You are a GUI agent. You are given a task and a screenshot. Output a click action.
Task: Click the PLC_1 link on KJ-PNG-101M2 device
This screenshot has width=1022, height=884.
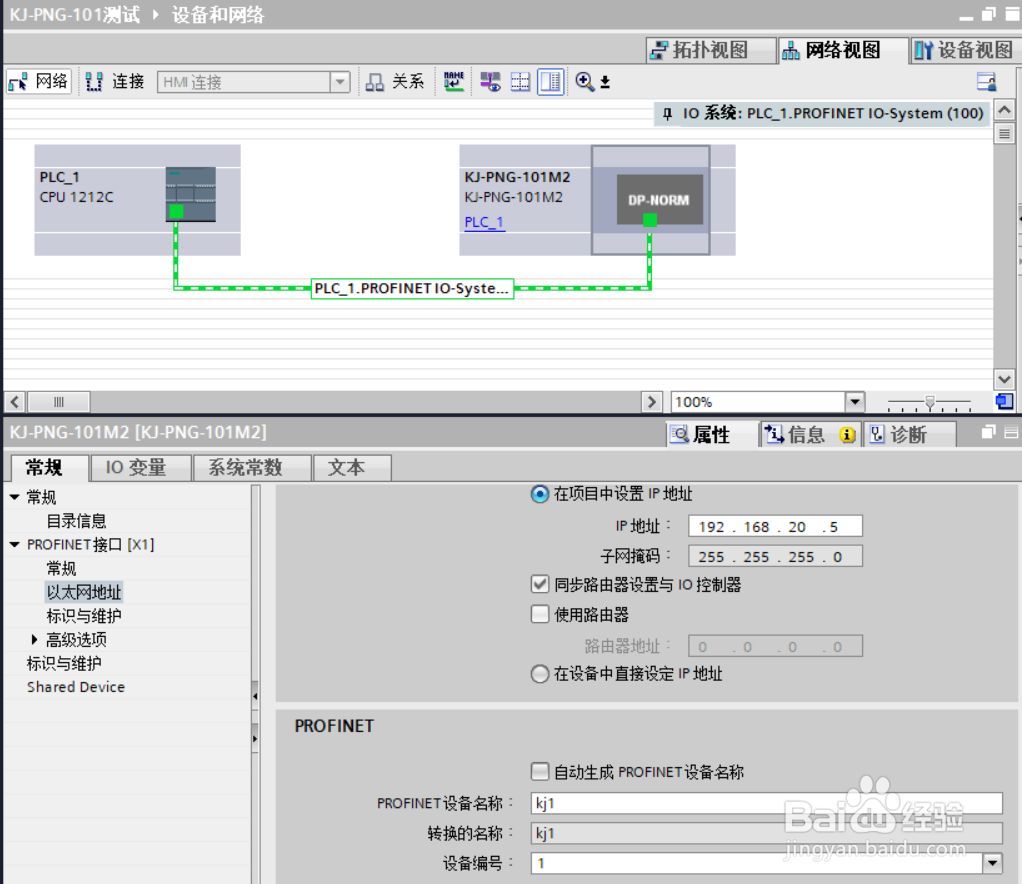click(484, 222)
